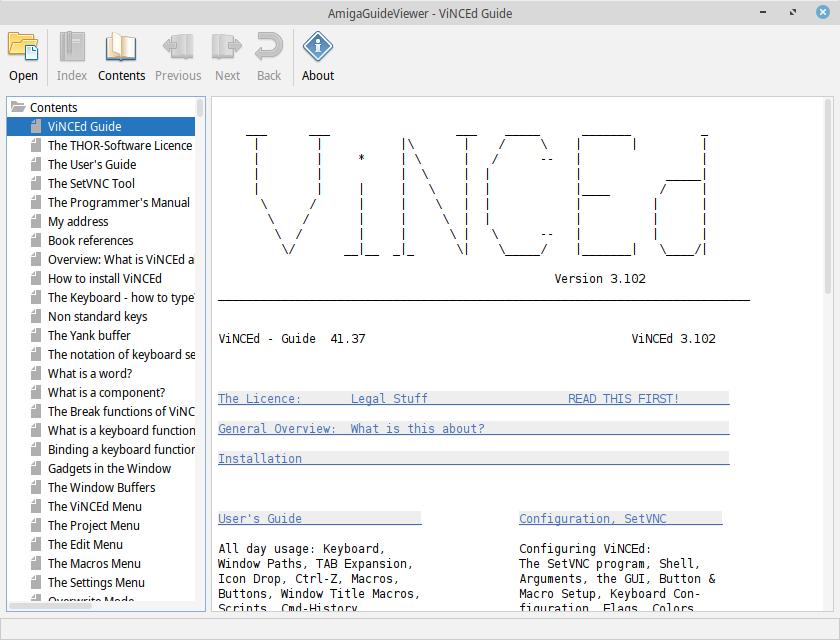Open the Index toolbar button

[71, 47]
